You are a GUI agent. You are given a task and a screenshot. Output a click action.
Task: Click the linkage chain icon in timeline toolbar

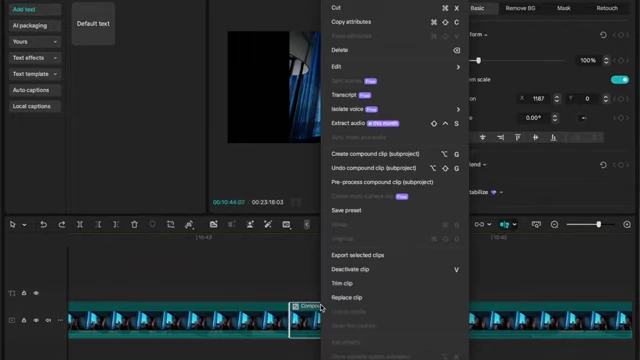coord(479,224)
